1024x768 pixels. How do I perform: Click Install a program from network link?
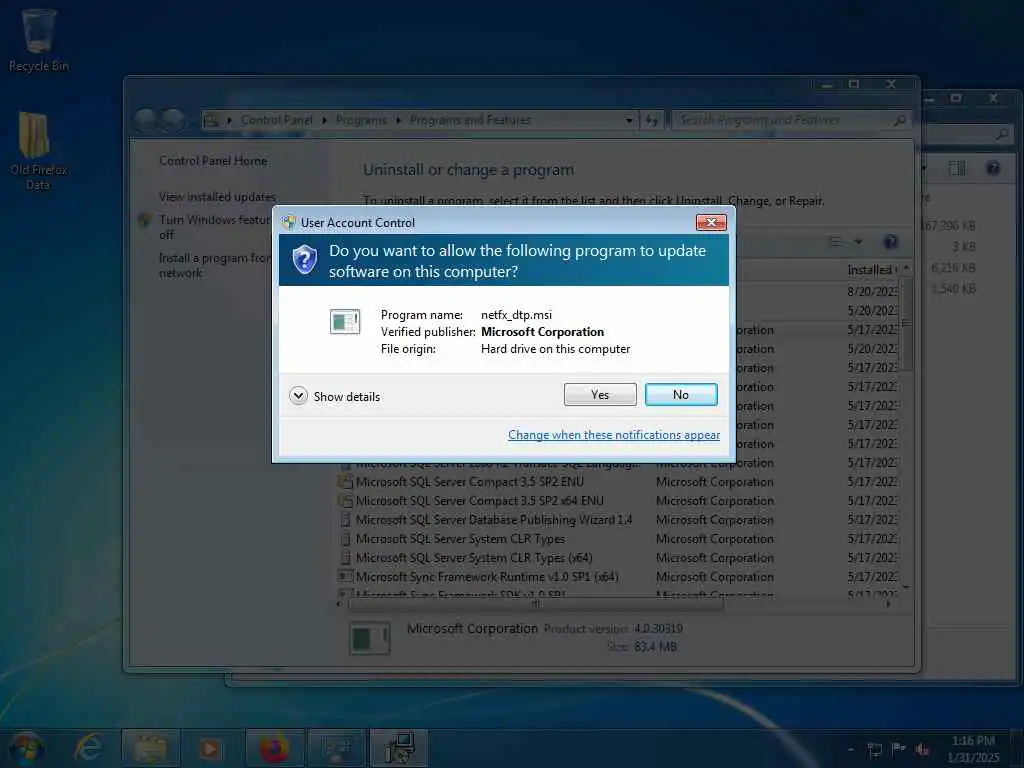pyautogui.click(x=214, y=265)
